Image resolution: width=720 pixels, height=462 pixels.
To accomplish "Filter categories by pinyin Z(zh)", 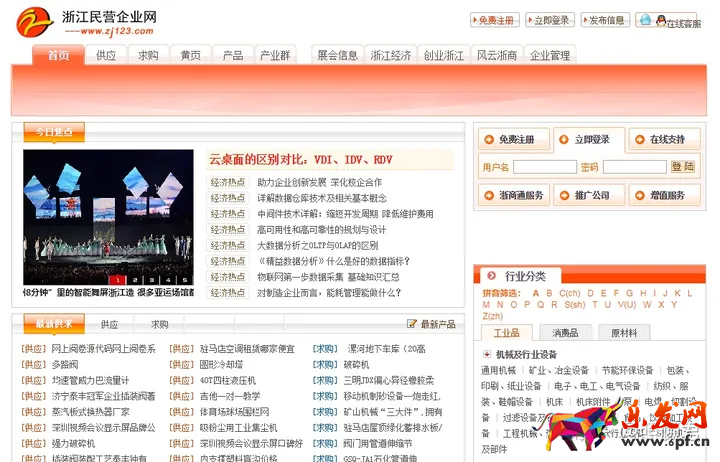I will 493,316.
